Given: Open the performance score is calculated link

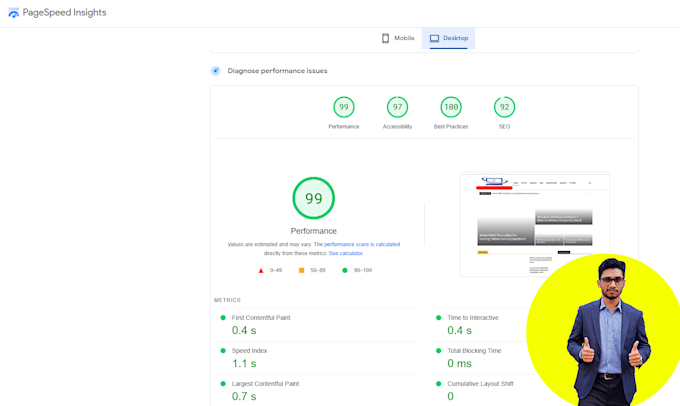Looking at the screenshot, I should click(362, 244).
